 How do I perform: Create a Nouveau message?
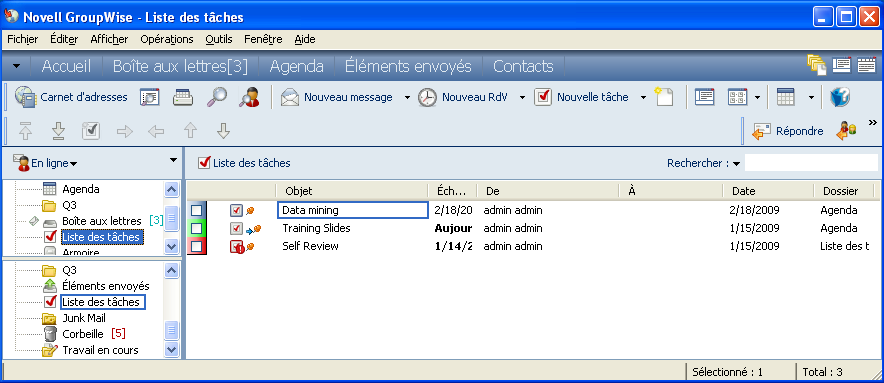click(337, 97)
